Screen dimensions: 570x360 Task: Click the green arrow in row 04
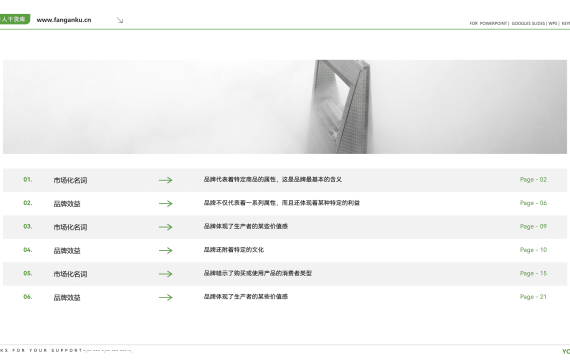coord(166,251)
